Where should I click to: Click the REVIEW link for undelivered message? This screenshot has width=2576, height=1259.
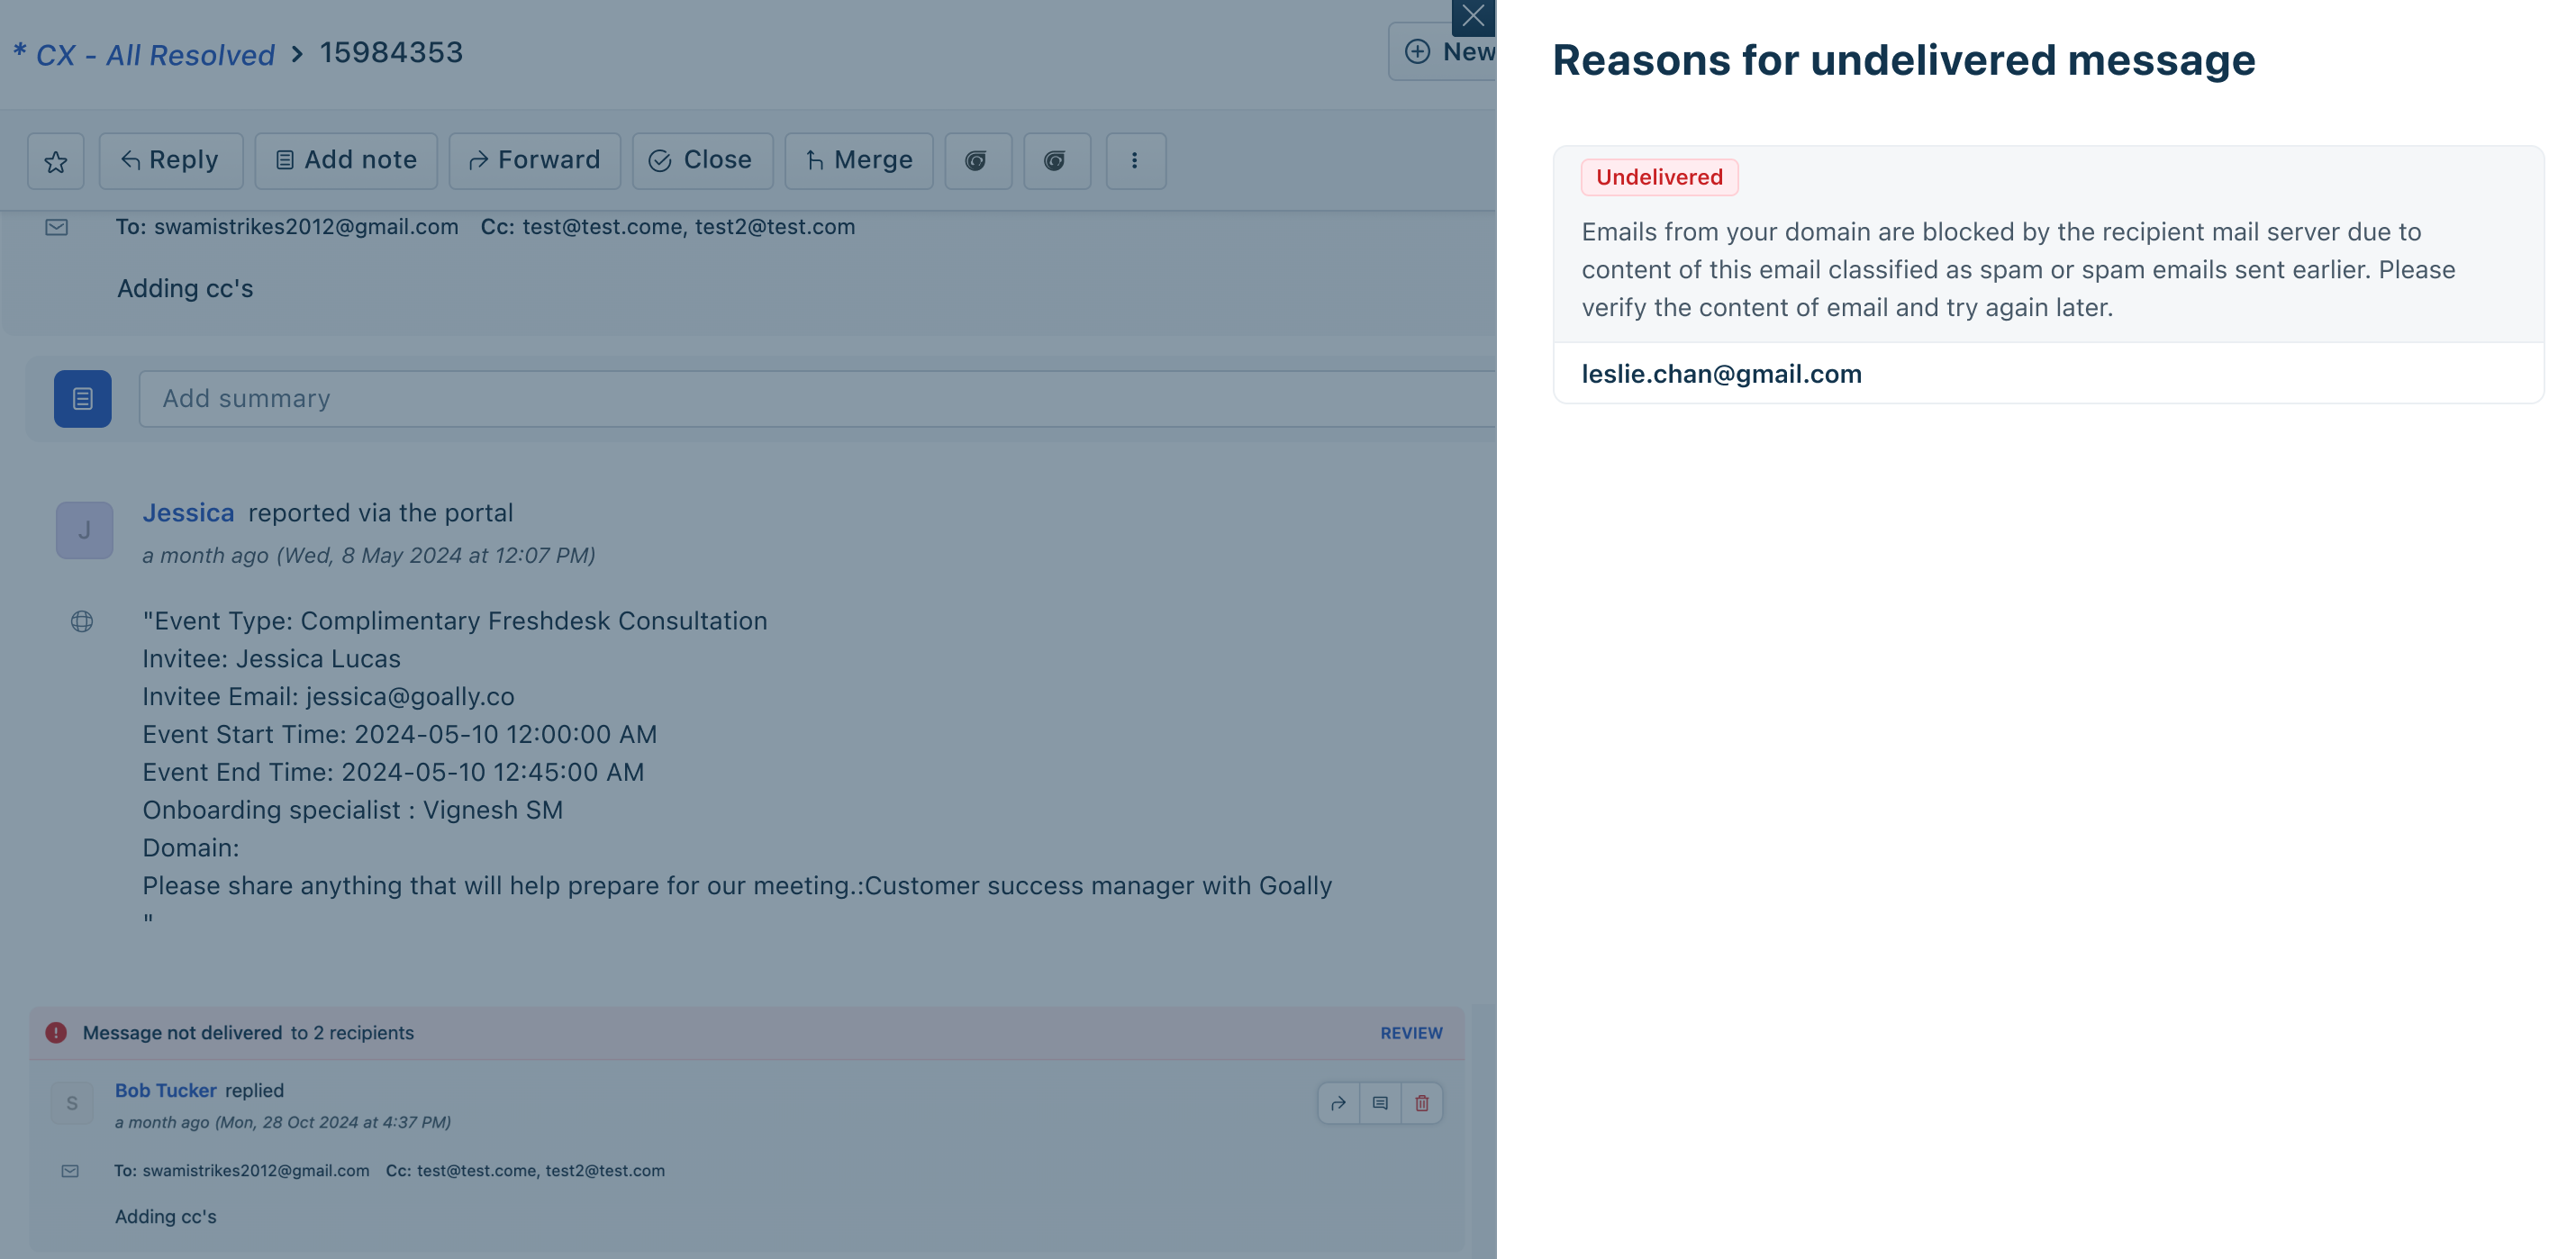tap(1411, 1033)
